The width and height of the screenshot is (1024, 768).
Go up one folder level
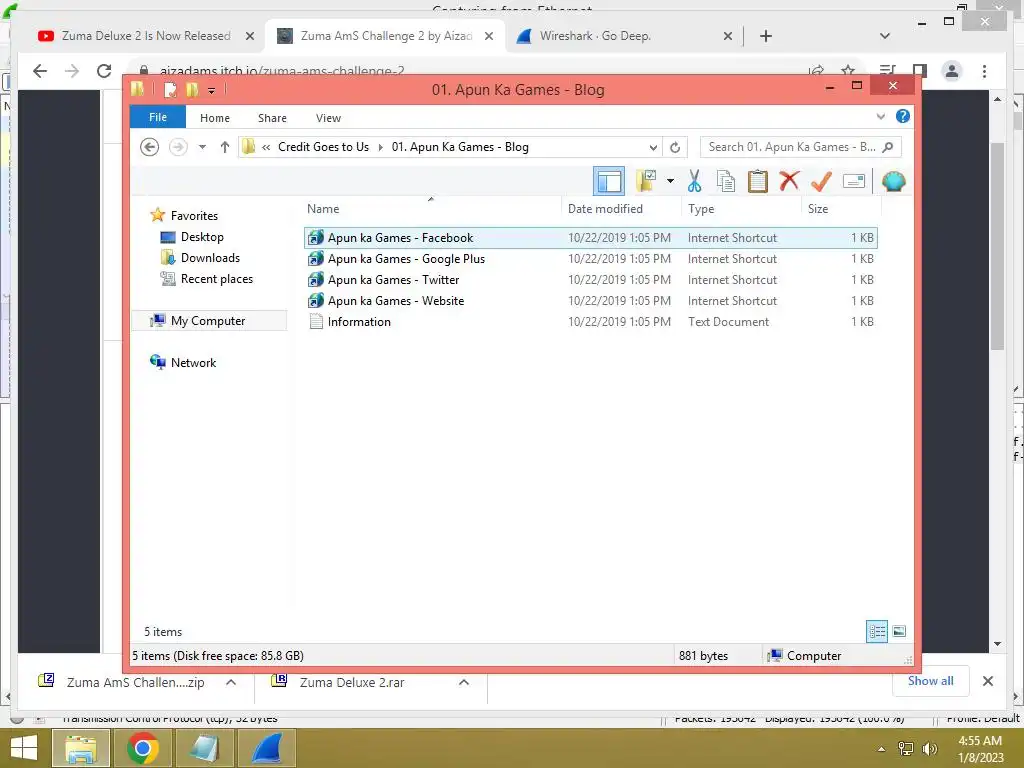coord(225,147)
